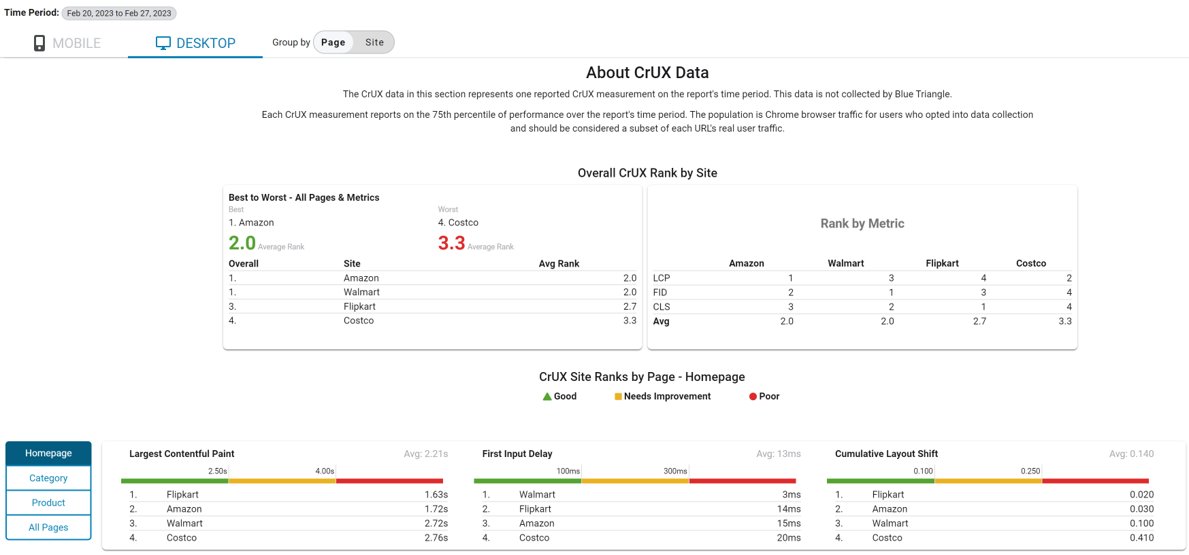Click the Avg row label in Rank by Metric
Screen dimensions: 1189x555
pos(661,321)
